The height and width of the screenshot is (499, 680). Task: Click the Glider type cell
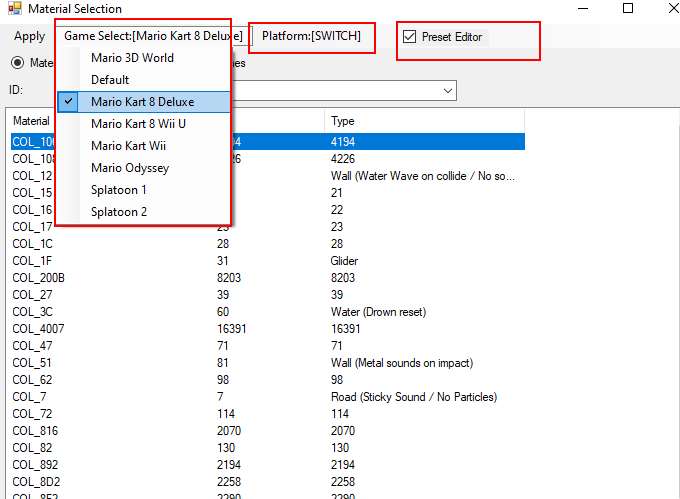tap(344, 261)
